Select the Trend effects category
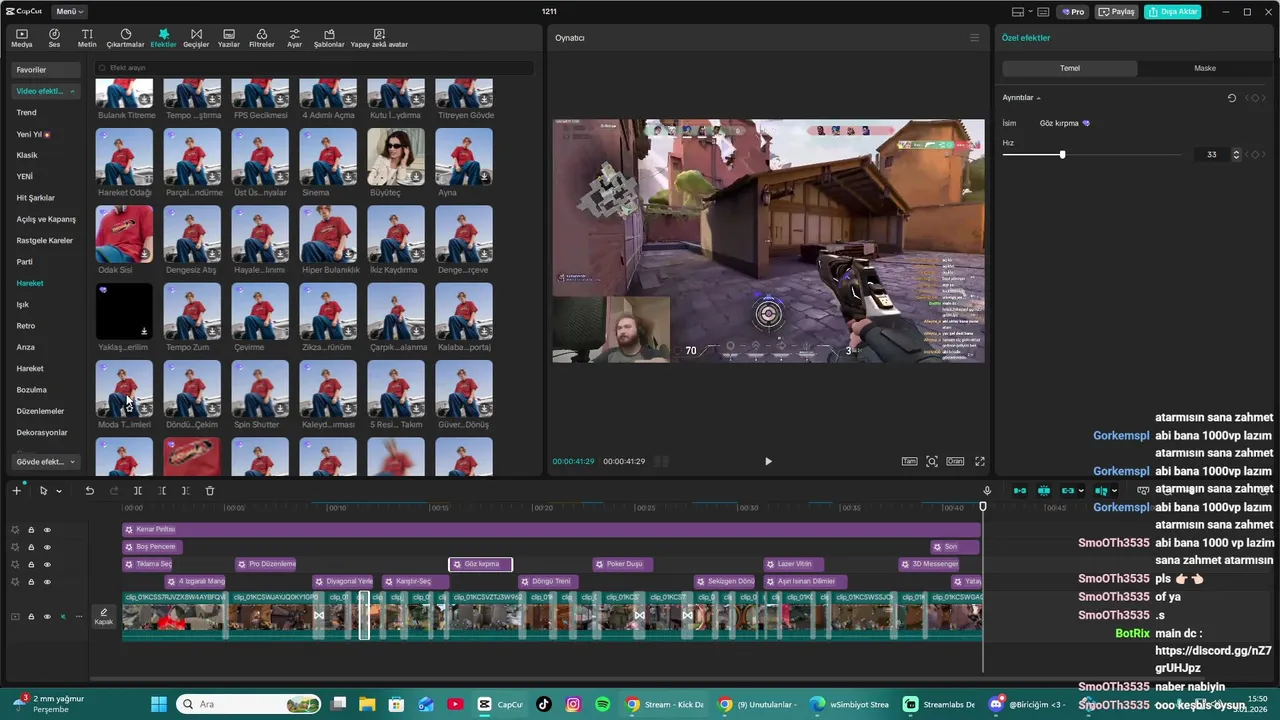The image size is (1280, 720). tap(27, 113)
